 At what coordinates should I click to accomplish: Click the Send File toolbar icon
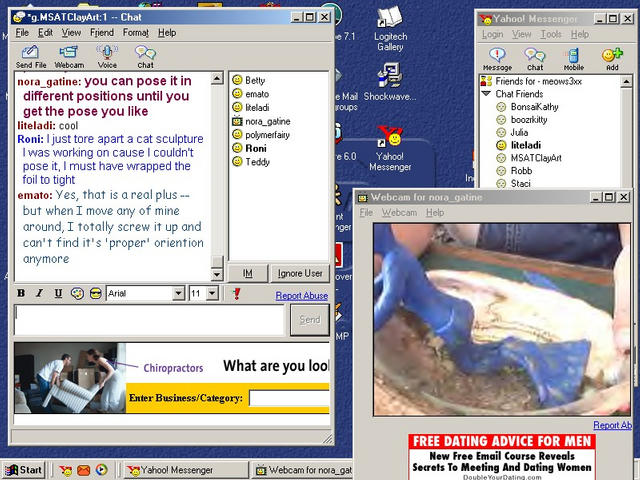(x=31, y=57)
